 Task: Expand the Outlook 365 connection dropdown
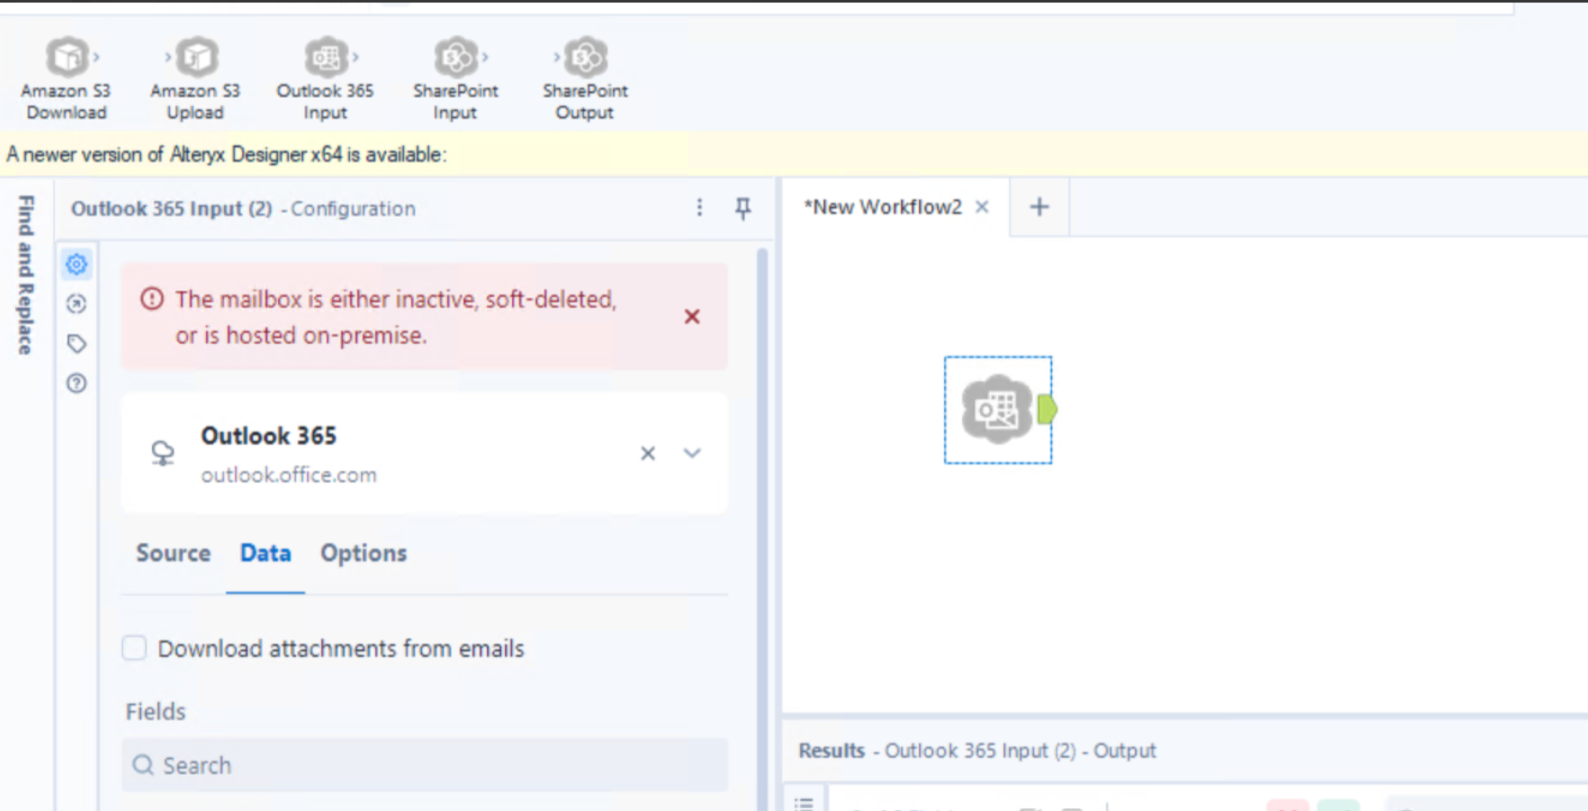tap(692, 453)
